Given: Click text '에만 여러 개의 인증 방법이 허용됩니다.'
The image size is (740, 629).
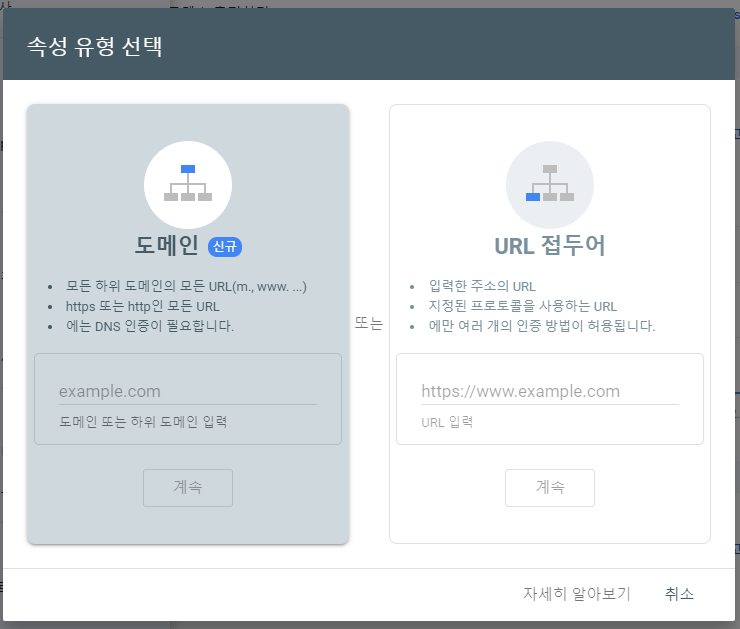Looking at the screenshot, I should pos(542,326).
